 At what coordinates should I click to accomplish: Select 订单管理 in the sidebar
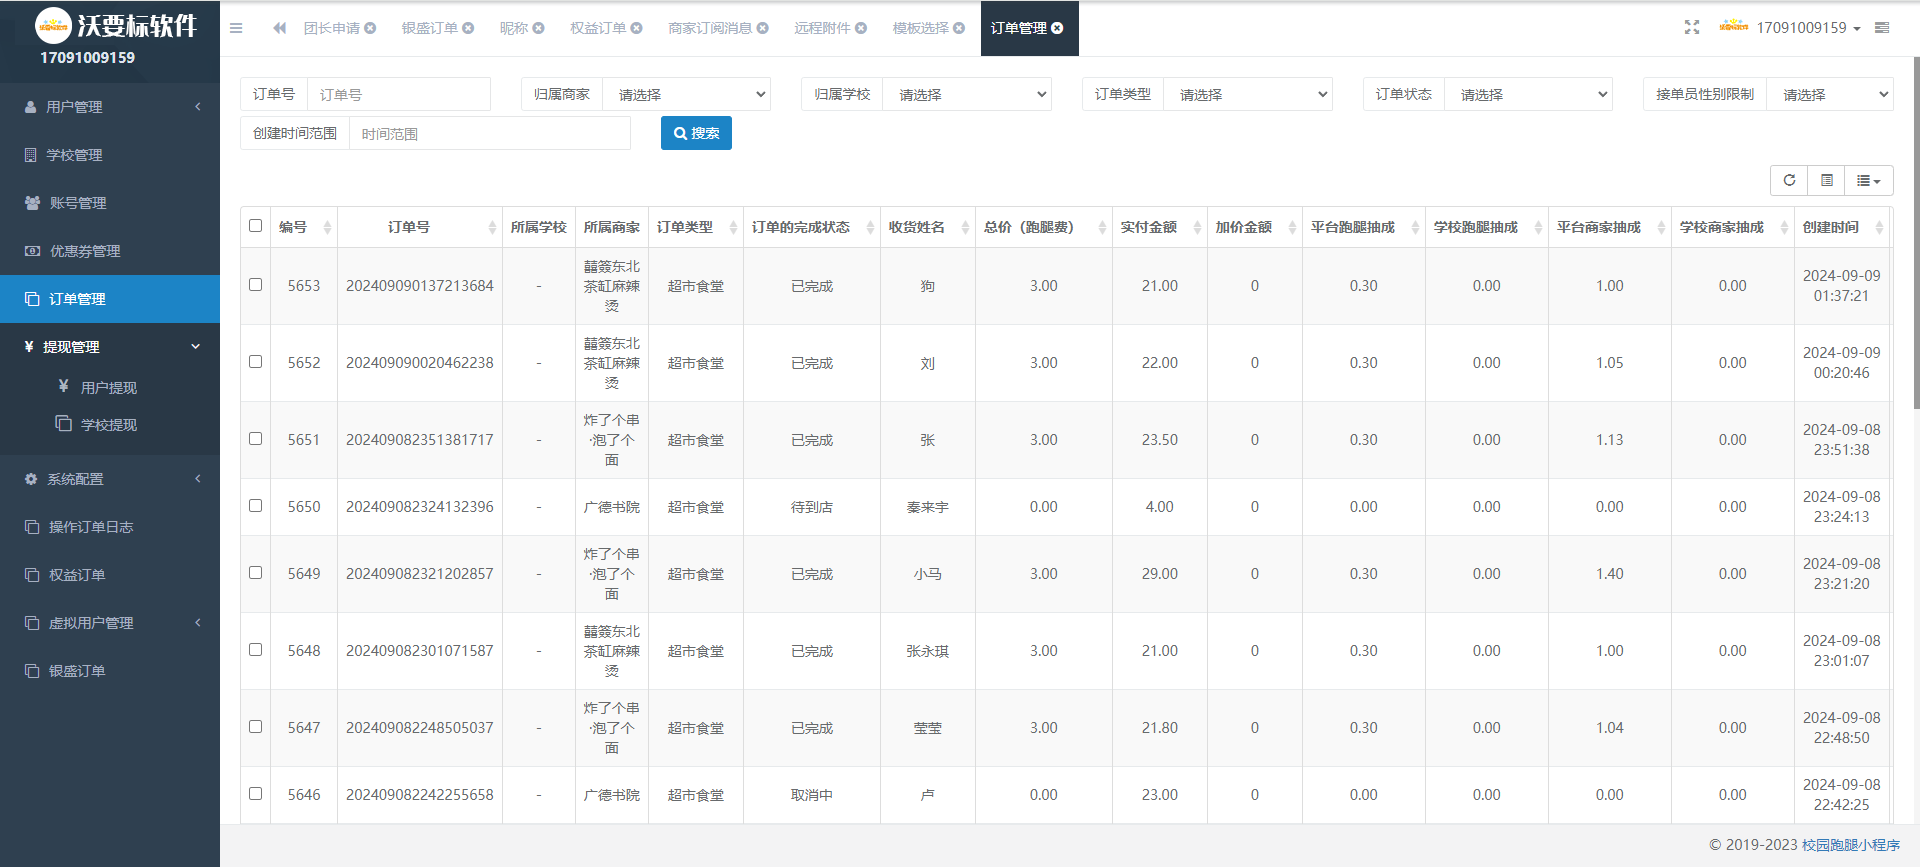coord(110,299)
